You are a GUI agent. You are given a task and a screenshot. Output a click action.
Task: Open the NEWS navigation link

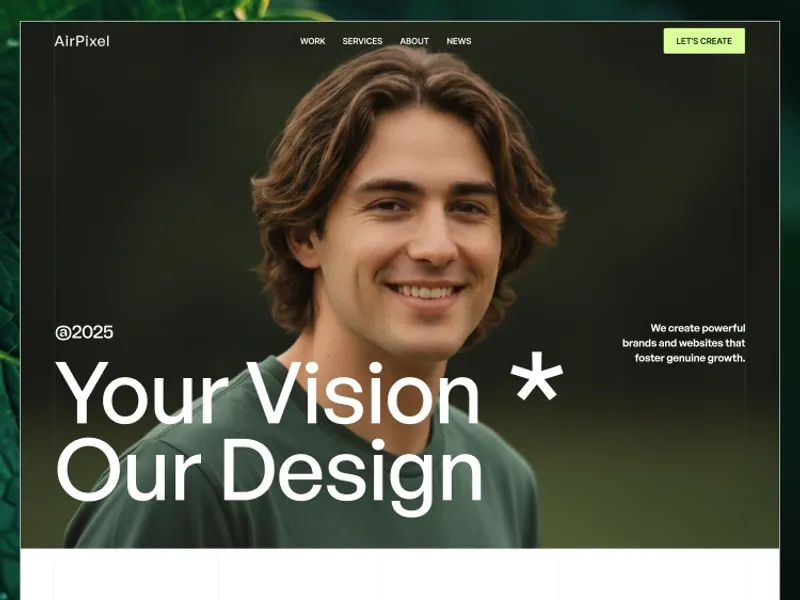click(x=459, y=41)
